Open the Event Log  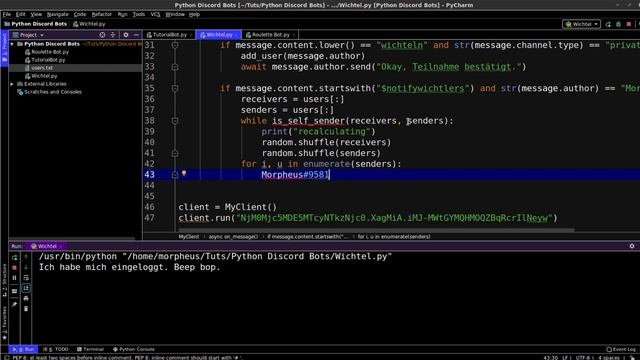tap(621, 349)
